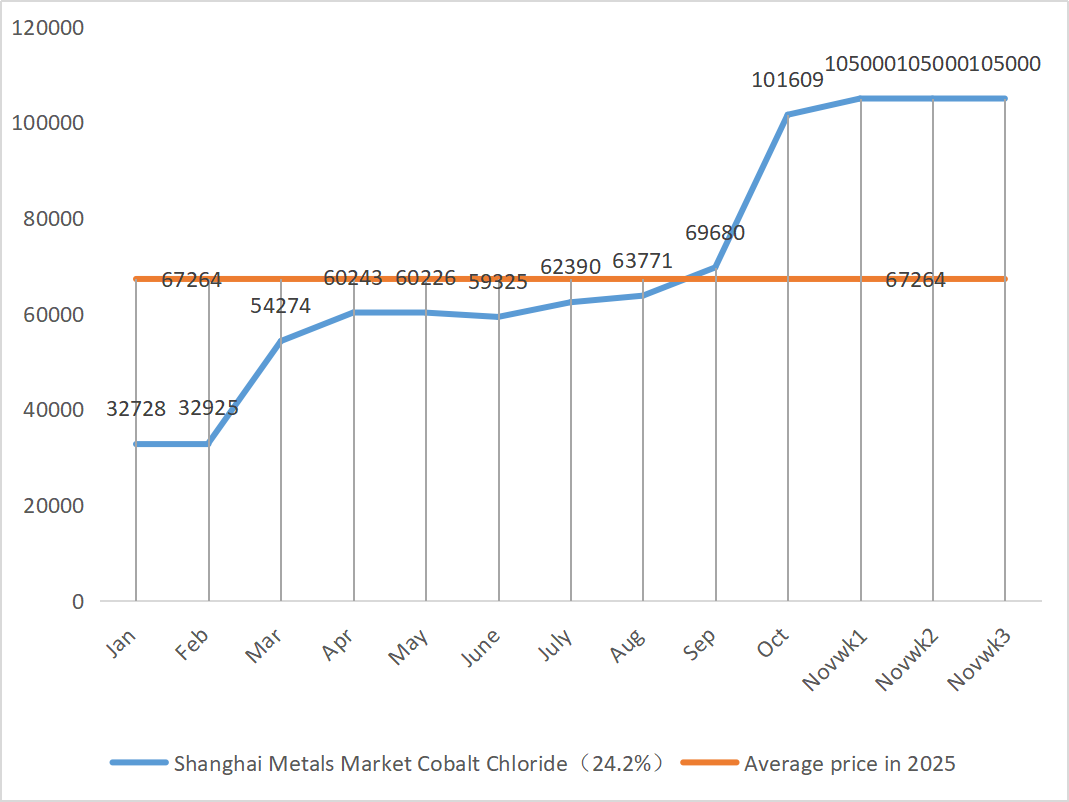Image resolution: width=1069 pixels, height=802 pixels.
Task: Click the 32925 data label
Action: [x=208, y=408]
